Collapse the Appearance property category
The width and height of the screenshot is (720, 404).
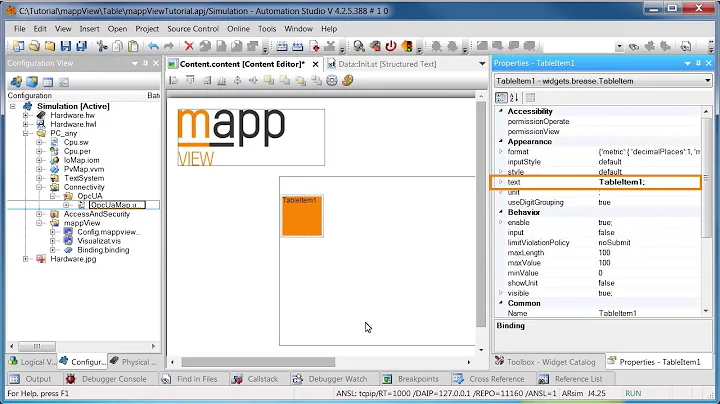[x=501, y=141]
